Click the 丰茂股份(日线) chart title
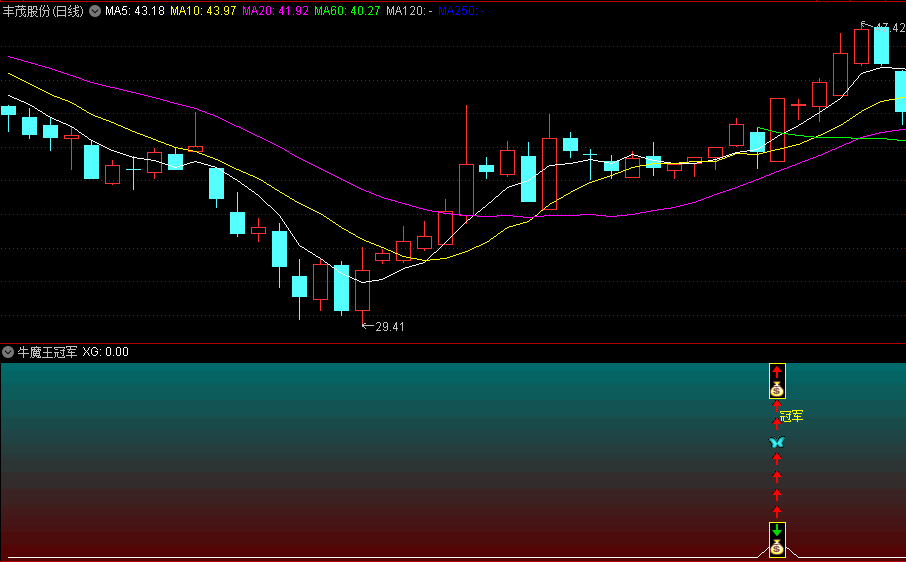Viewport: 906px width, 562px height. [x=43, y=11]
